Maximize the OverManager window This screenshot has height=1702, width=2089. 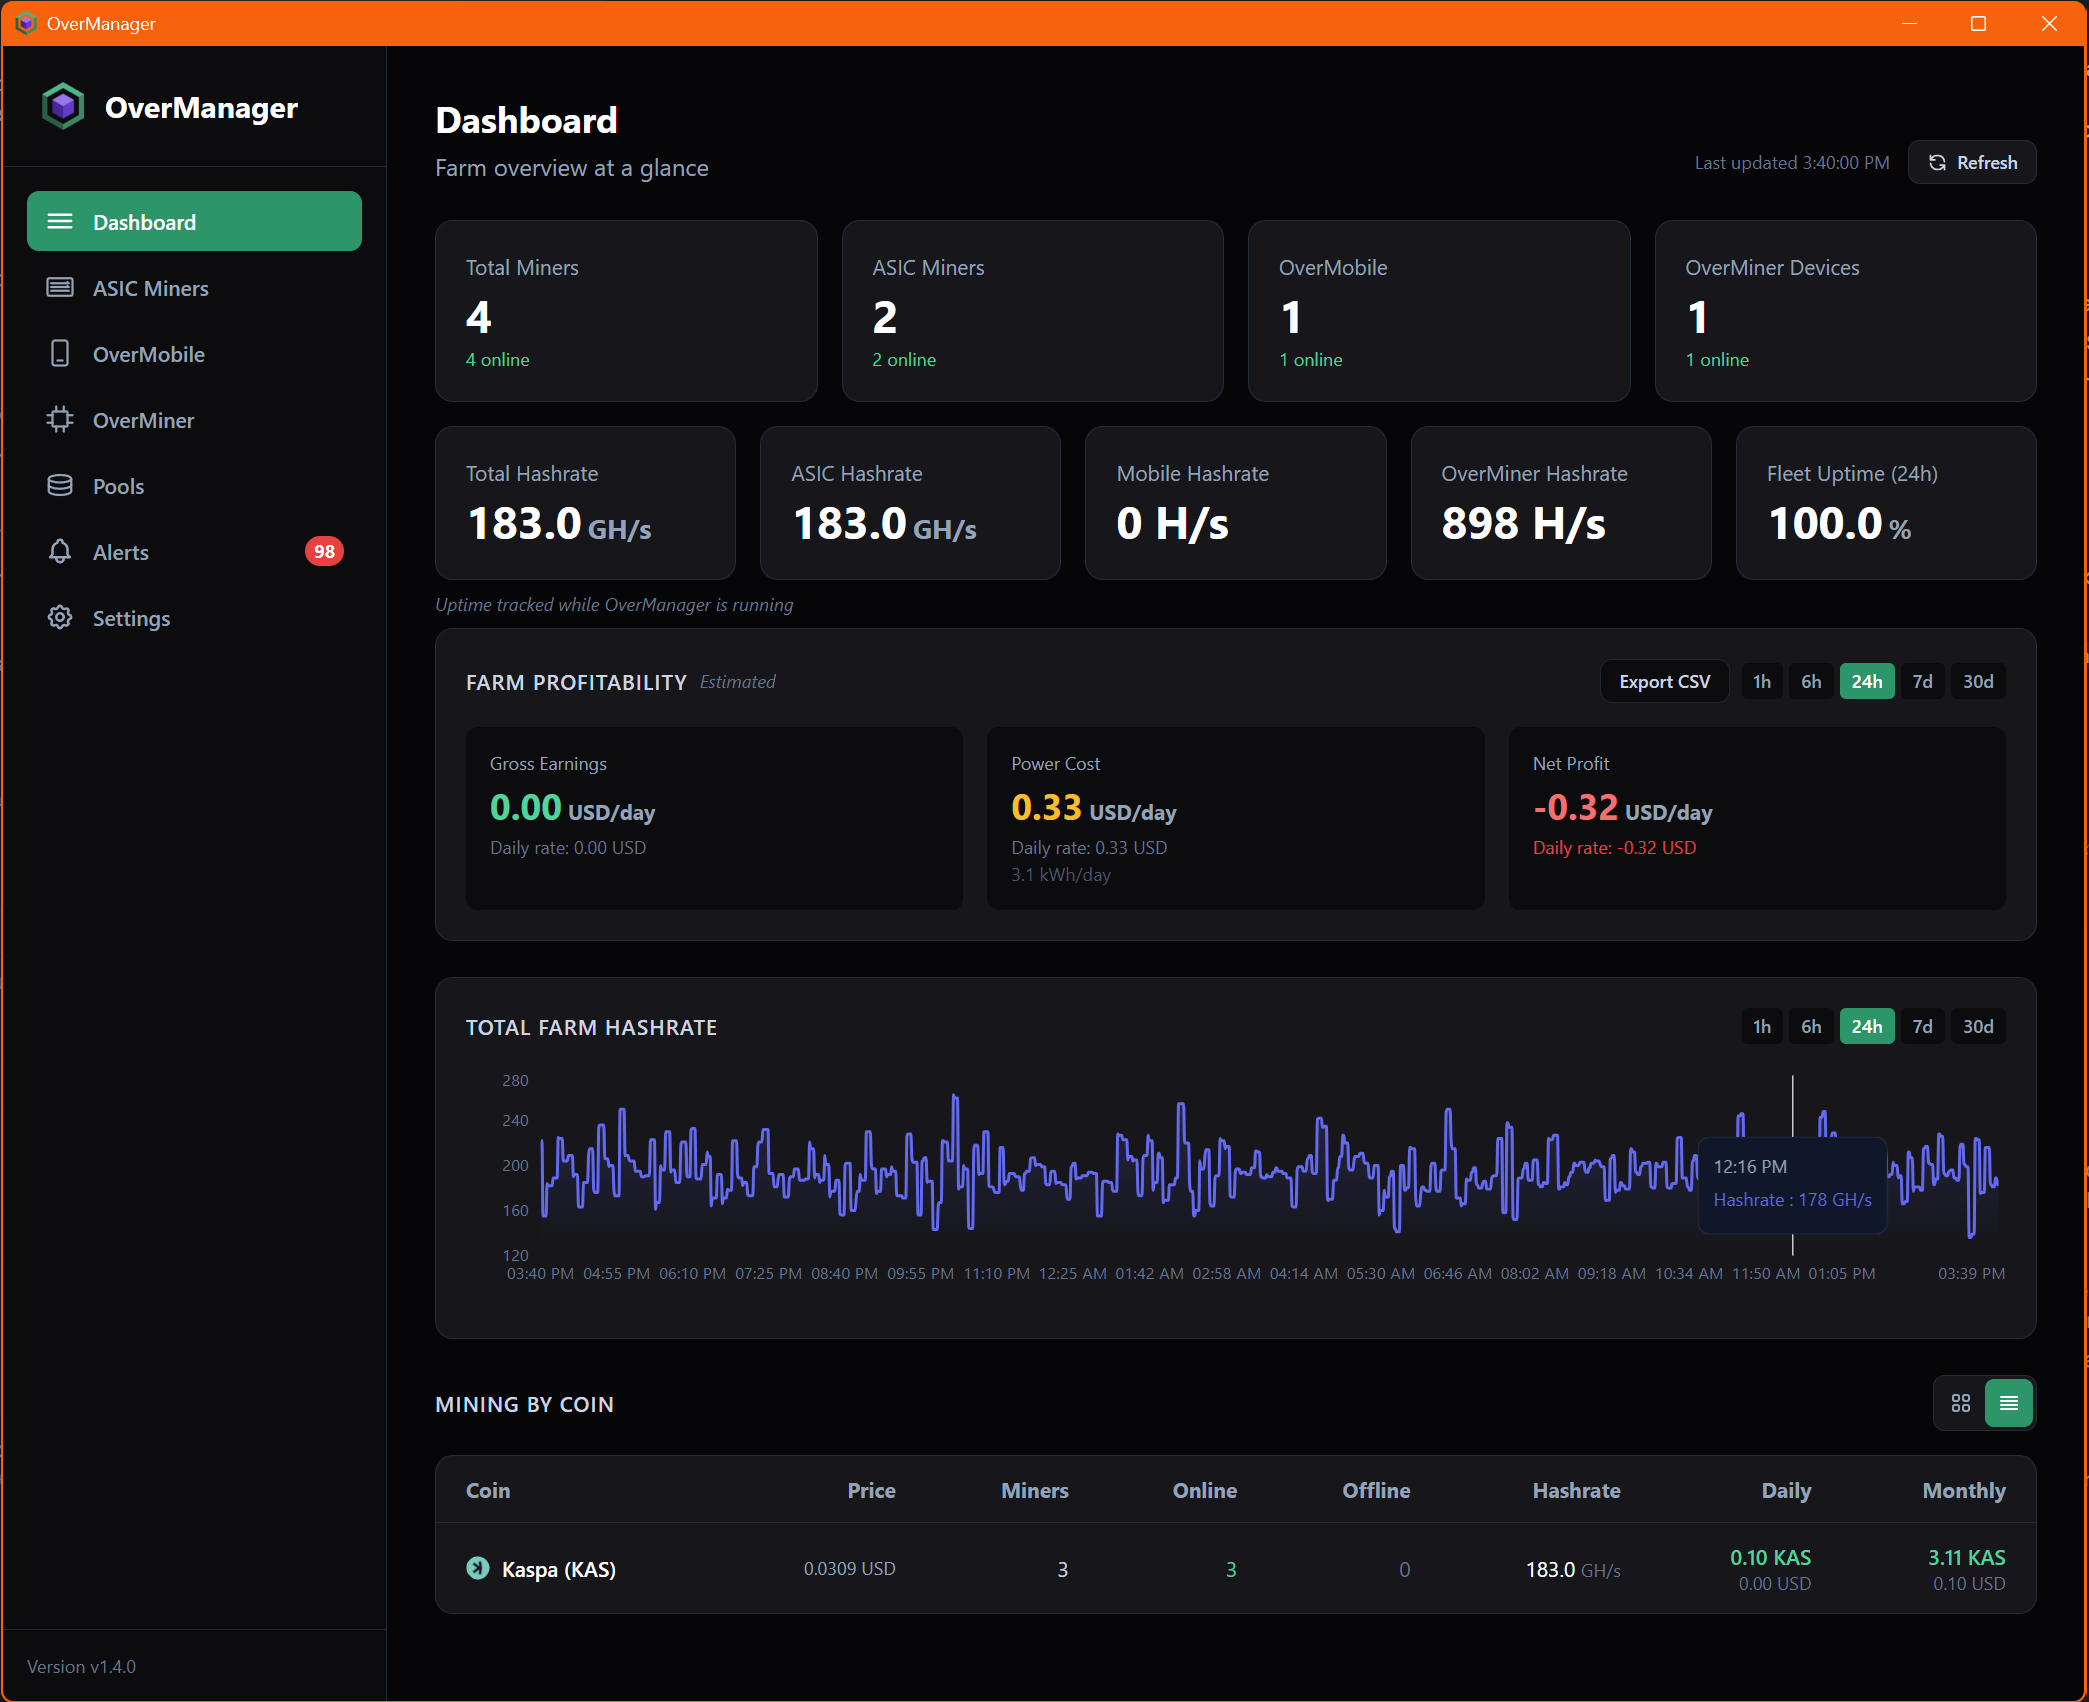click(1978, 23)
